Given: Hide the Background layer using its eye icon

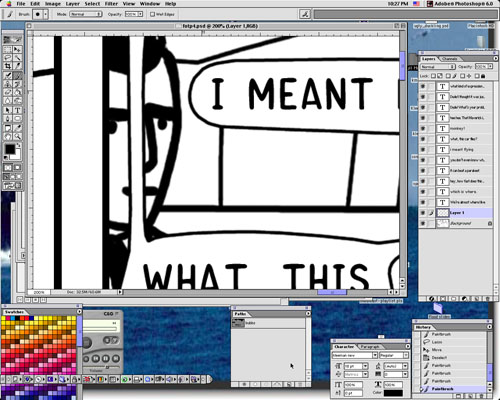Looking at the screenshot, I should click(423, 223).
